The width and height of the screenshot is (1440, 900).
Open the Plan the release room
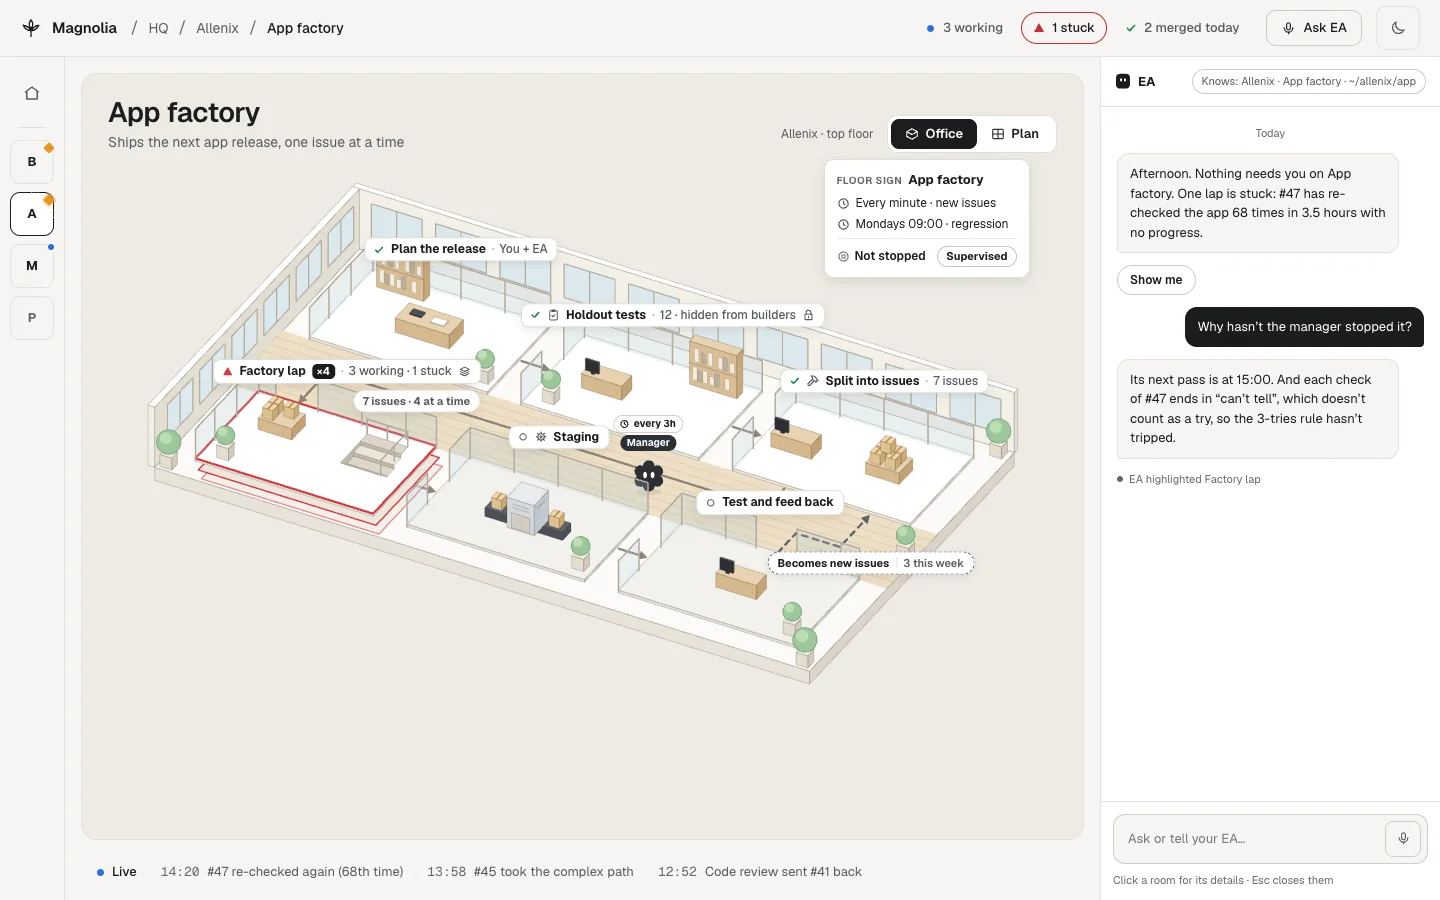(460, 249)
